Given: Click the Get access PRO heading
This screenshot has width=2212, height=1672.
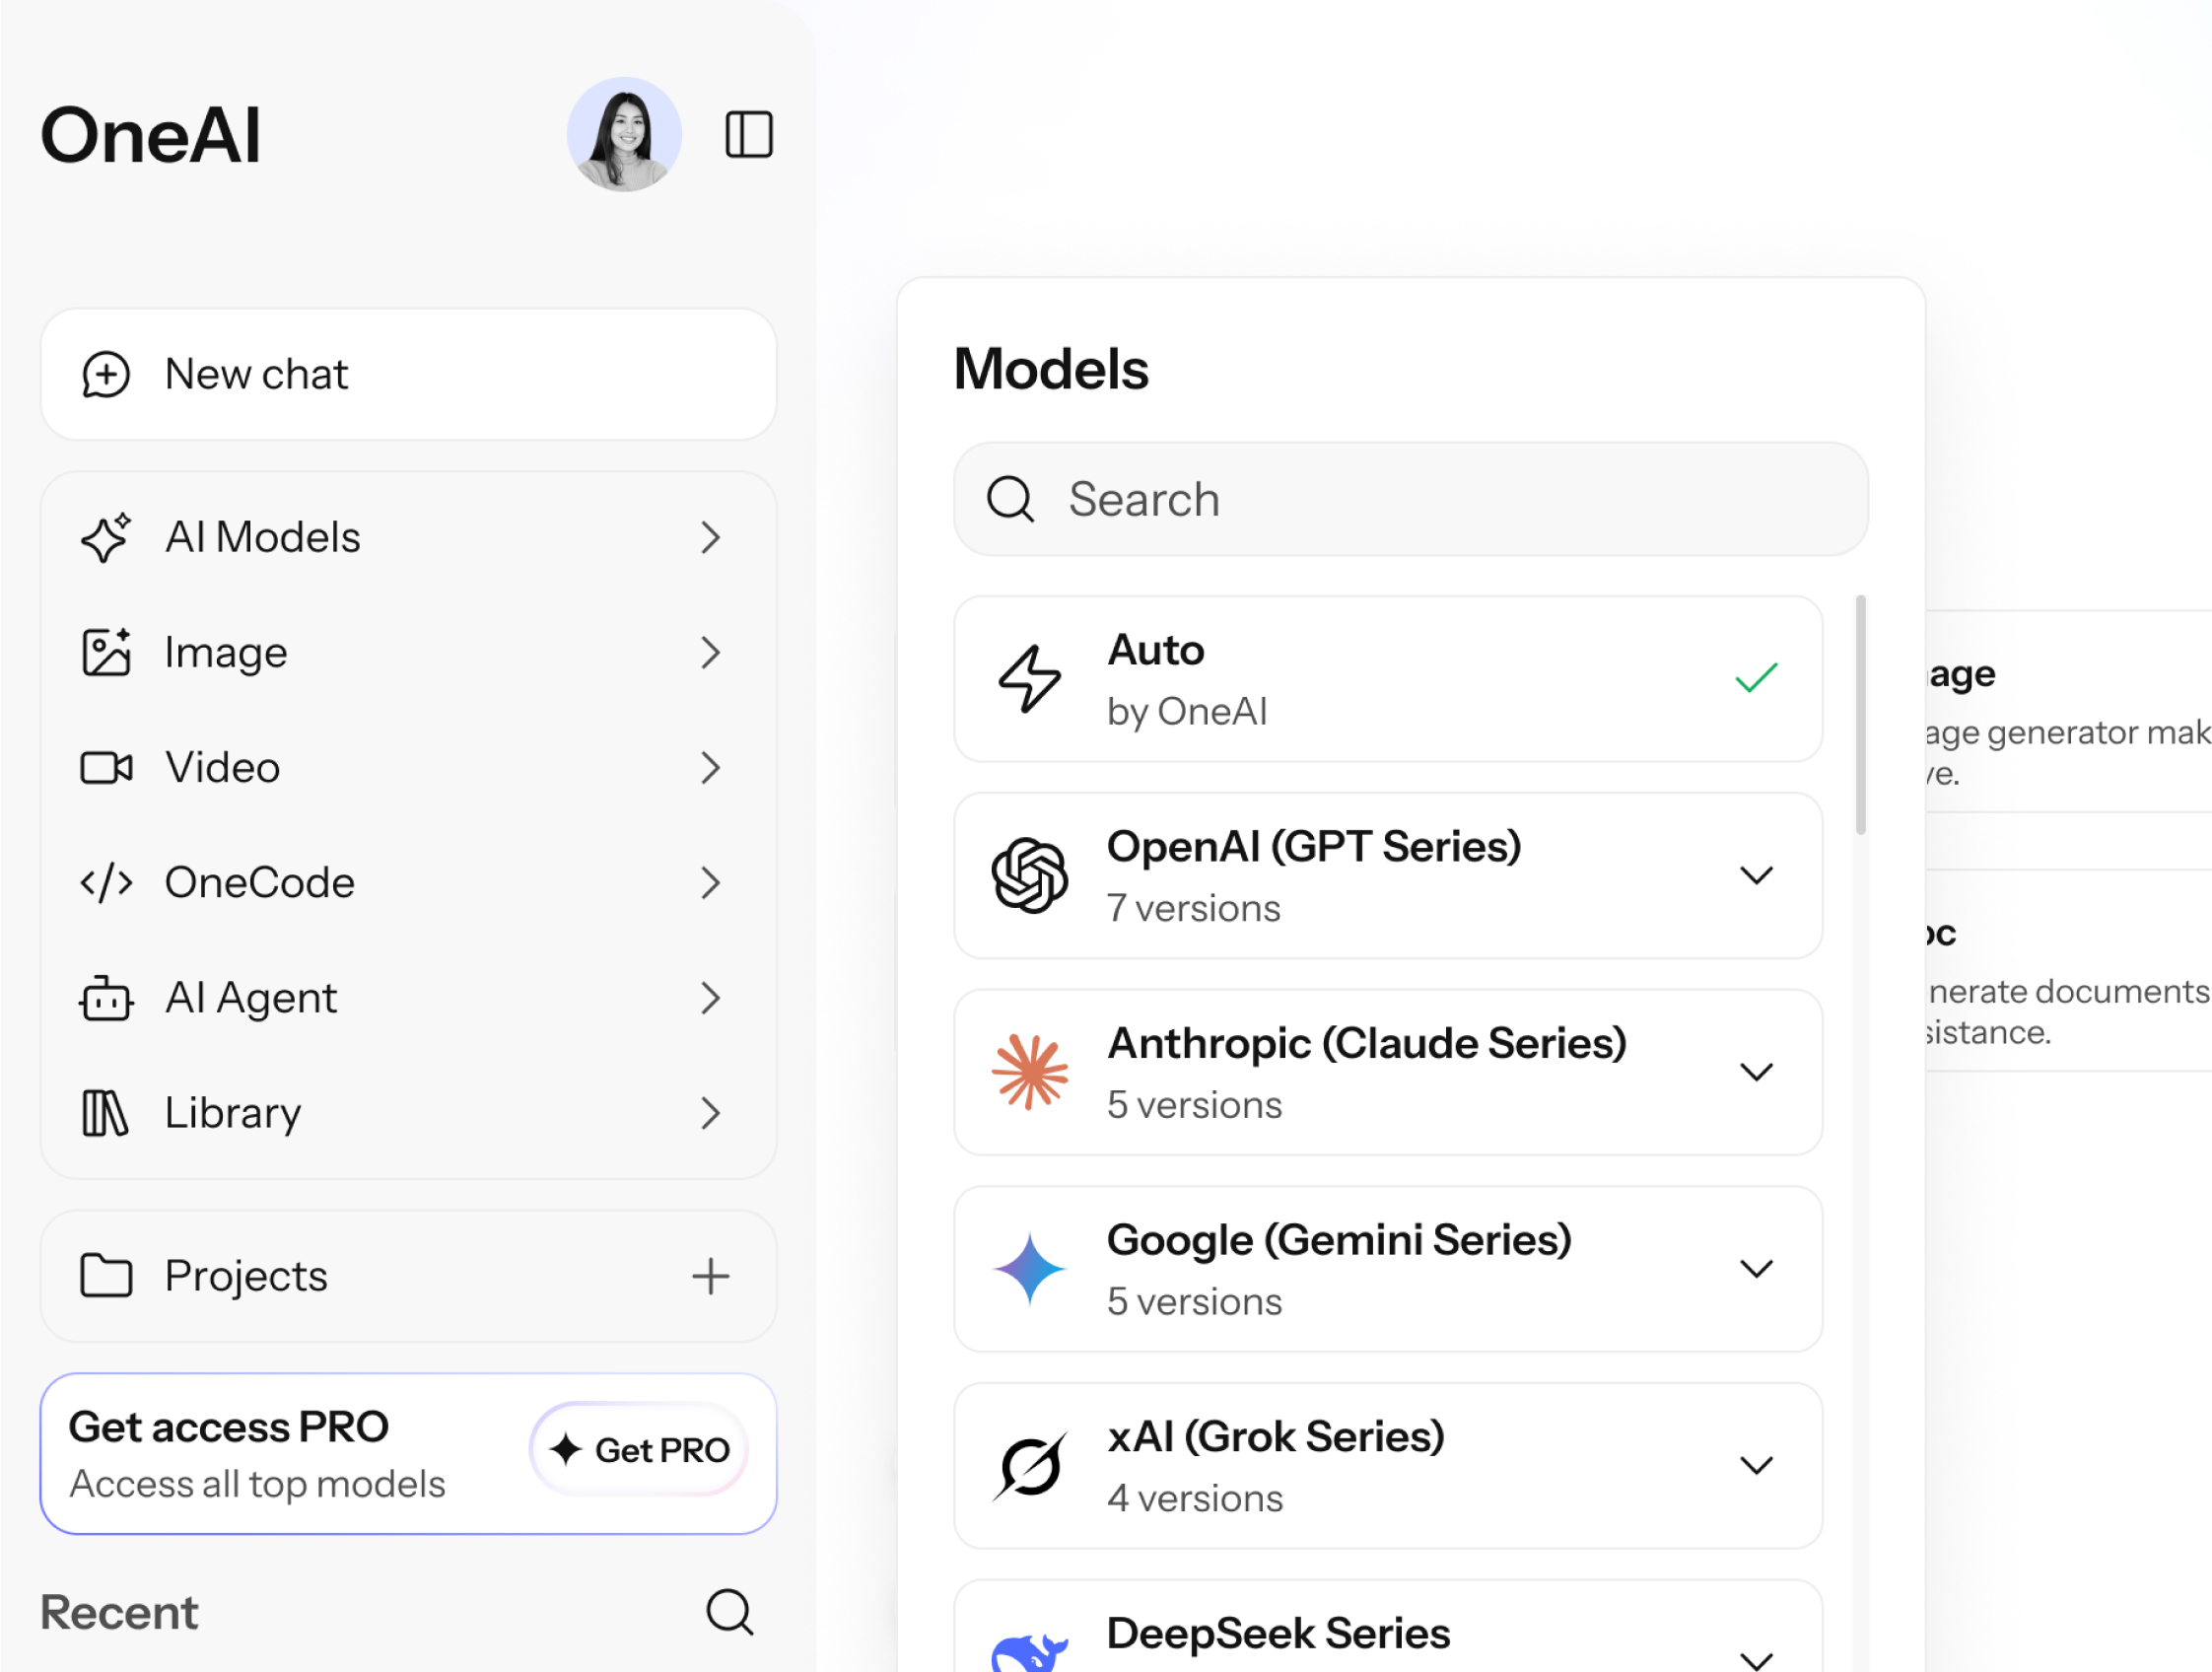Looking at the screenshot, I should coord(229,1427).
